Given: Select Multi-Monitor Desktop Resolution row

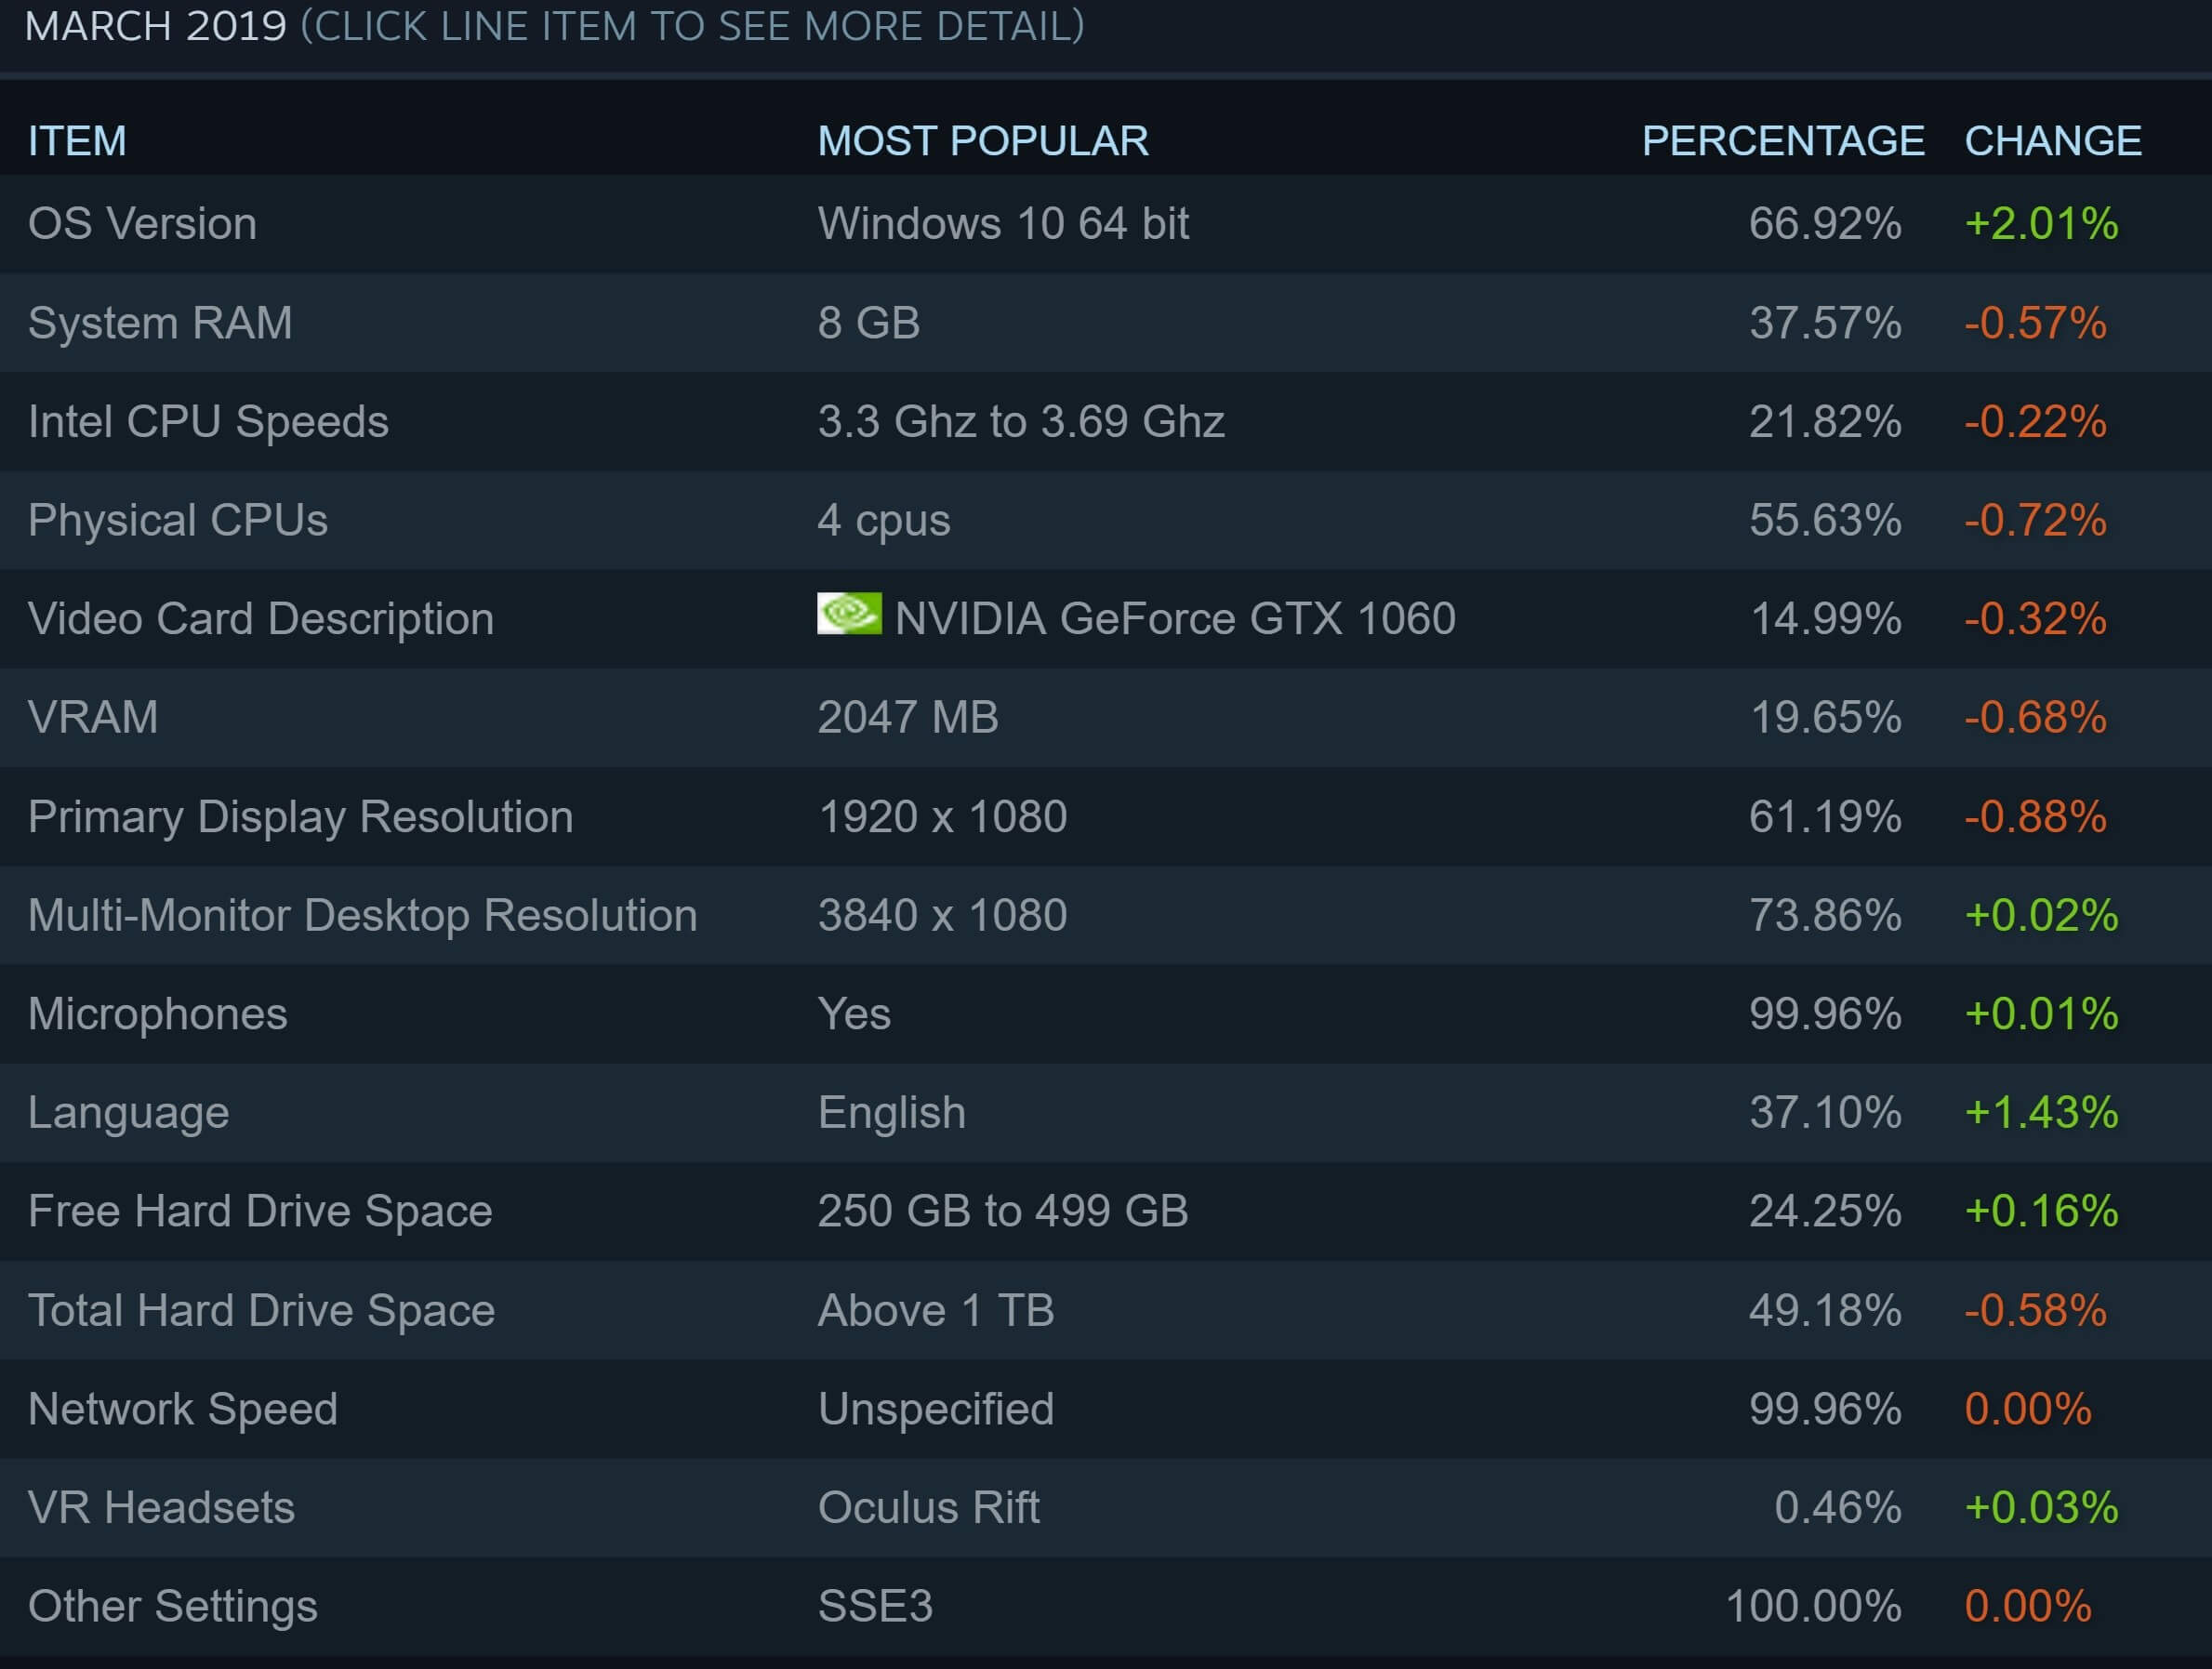Looking at the screenshot, I should coord(362,915).
